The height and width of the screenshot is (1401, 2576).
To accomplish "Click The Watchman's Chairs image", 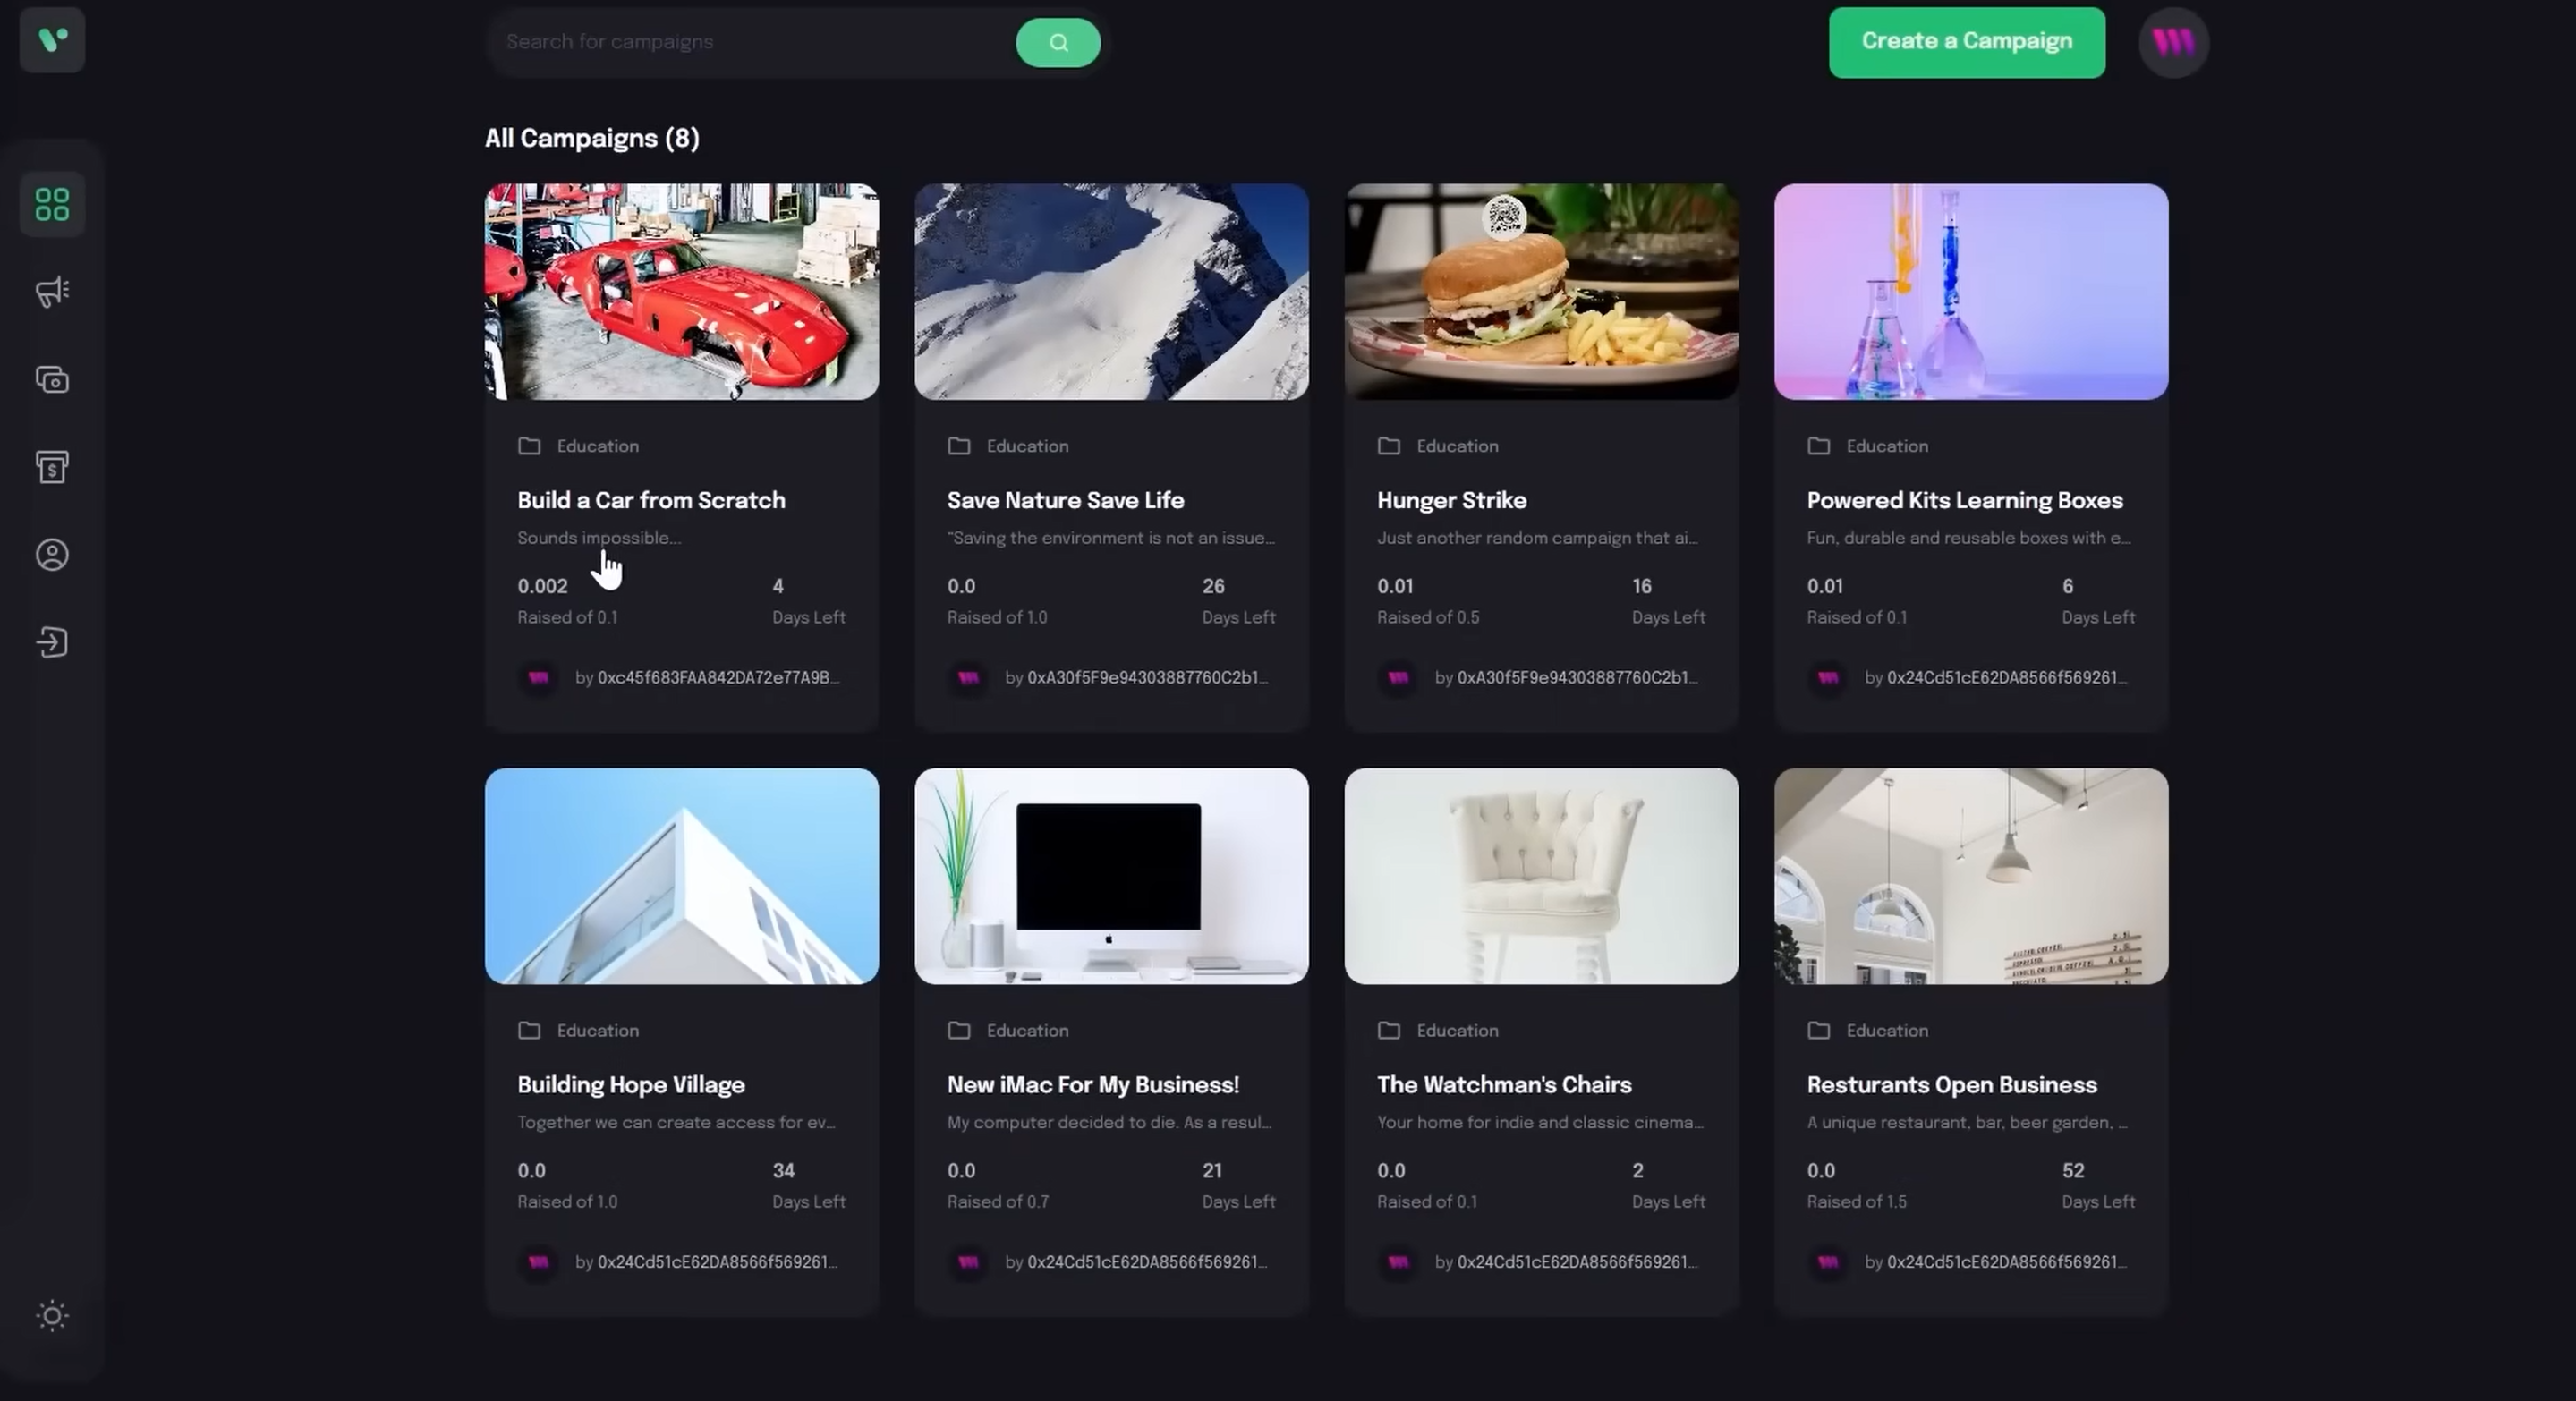I will pyautogui.click(x=1540, y=877).
